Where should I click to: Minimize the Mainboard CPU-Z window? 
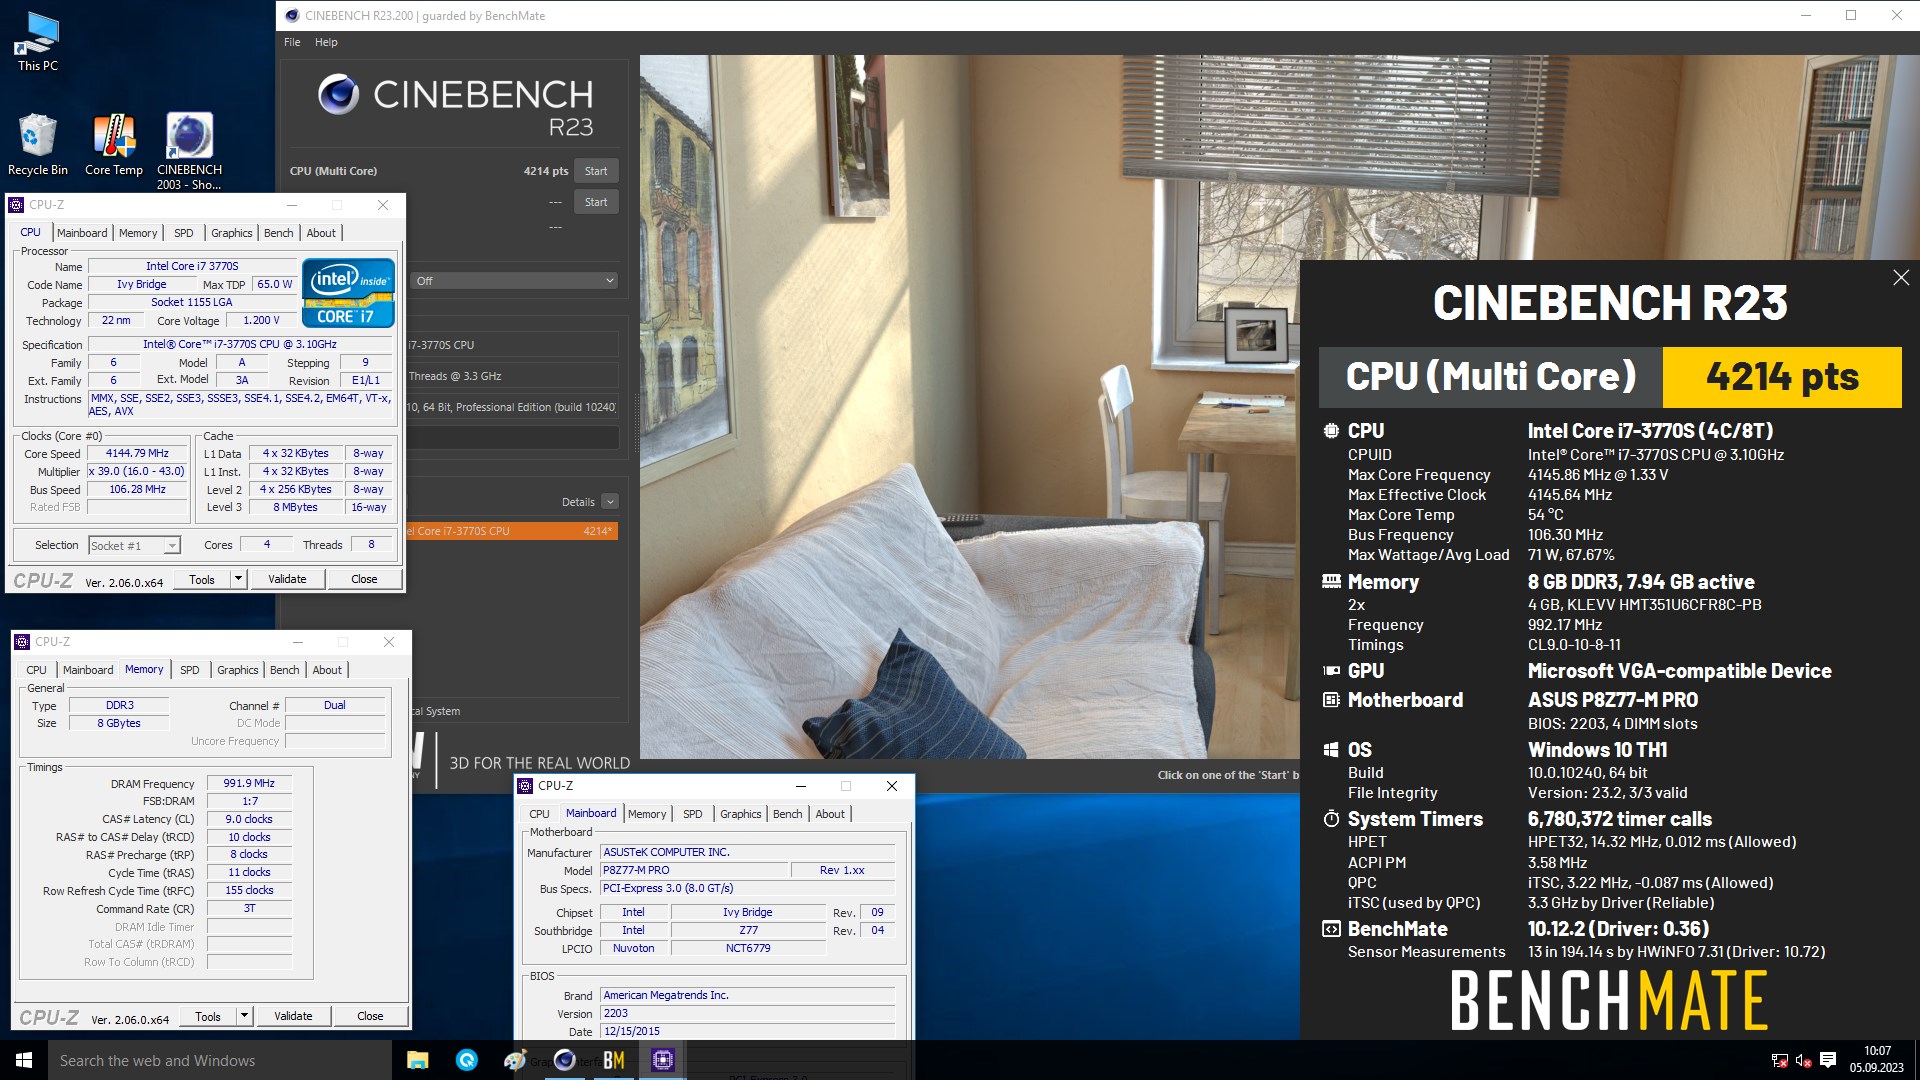click(x=800, y=786)
